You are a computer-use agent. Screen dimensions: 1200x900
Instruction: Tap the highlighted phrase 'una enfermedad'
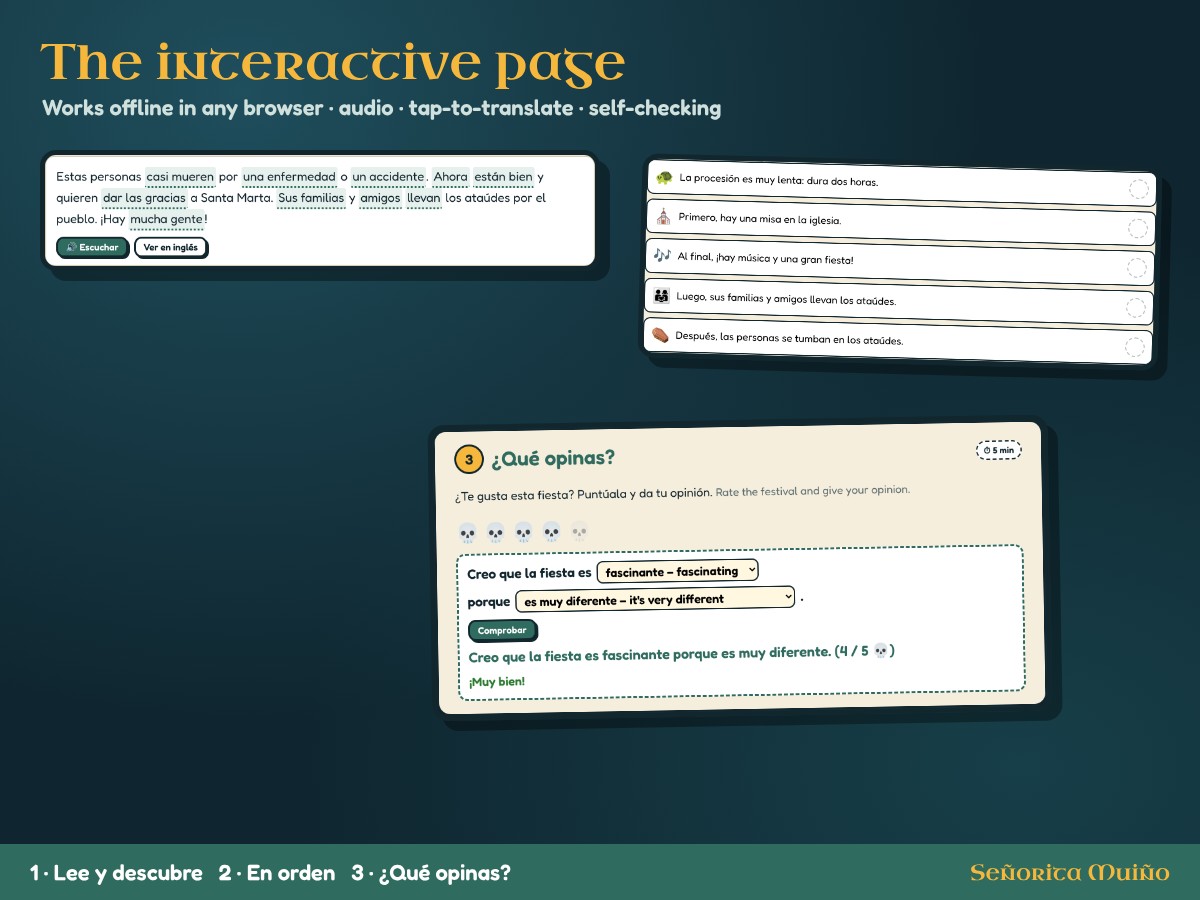tap(289, 177)
